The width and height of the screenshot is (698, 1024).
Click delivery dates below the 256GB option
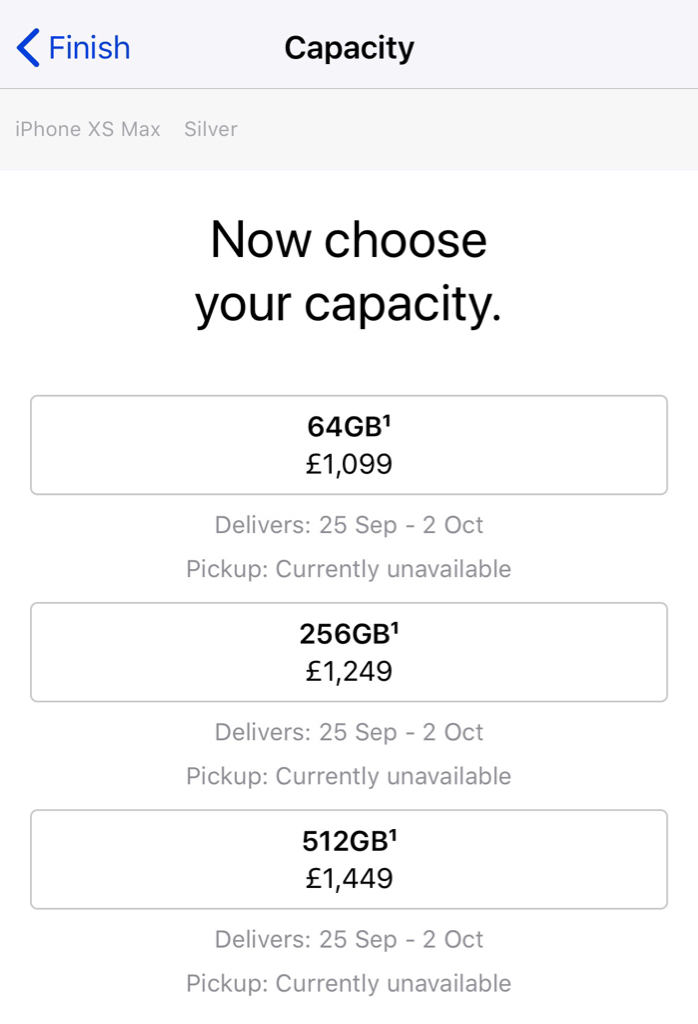[349, 732]
